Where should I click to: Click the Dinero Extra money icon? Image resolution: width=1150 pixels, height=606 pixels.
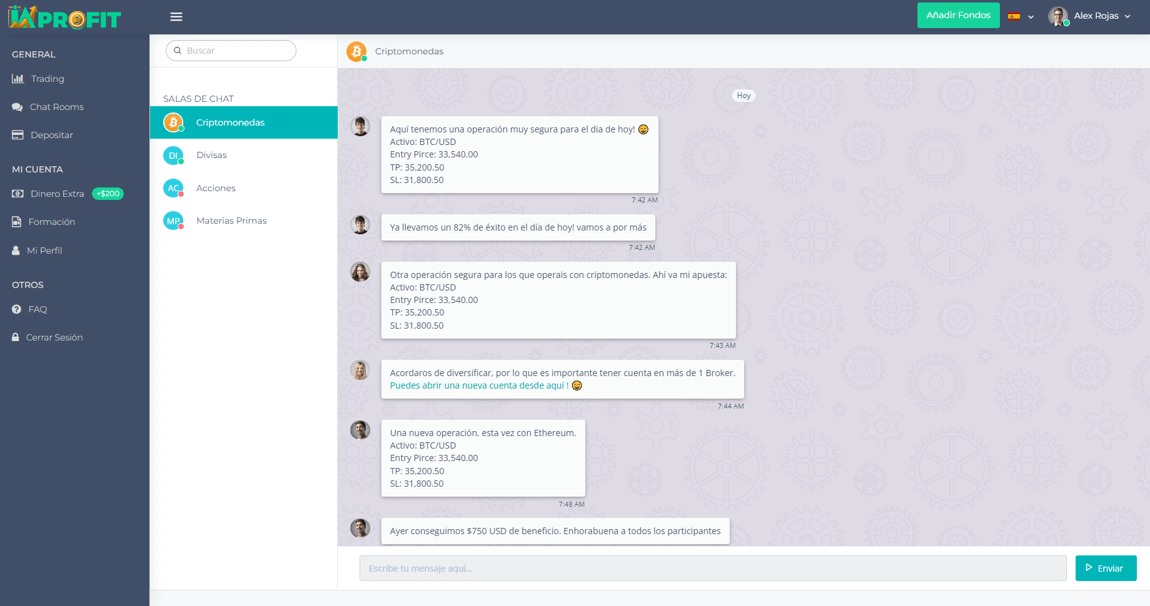tap(17, 194)
